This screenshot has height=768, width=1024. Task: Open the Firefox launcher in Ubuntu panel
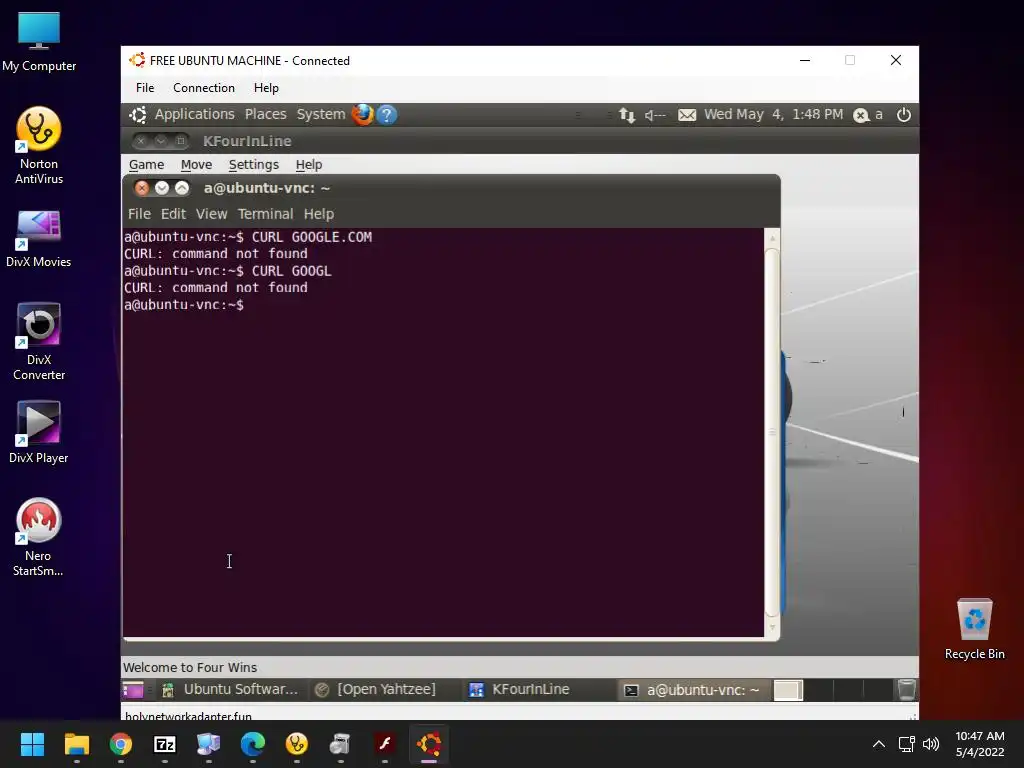pos(362,114)
